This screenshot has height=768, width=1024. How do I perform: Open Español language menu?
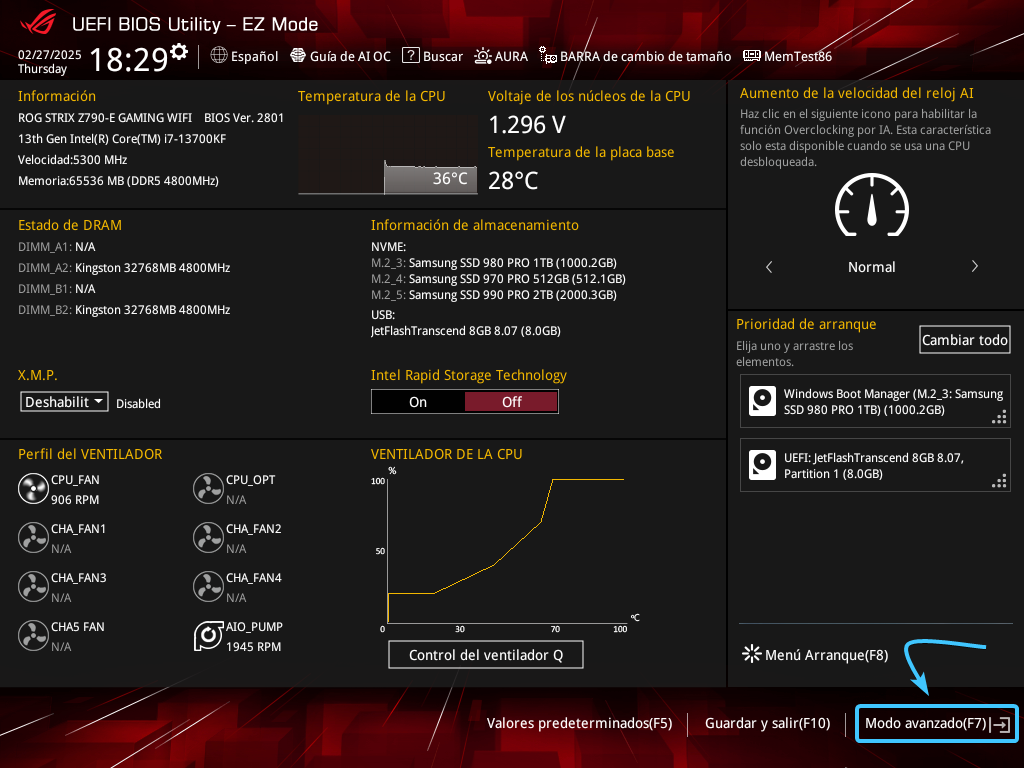pos(244,56)
